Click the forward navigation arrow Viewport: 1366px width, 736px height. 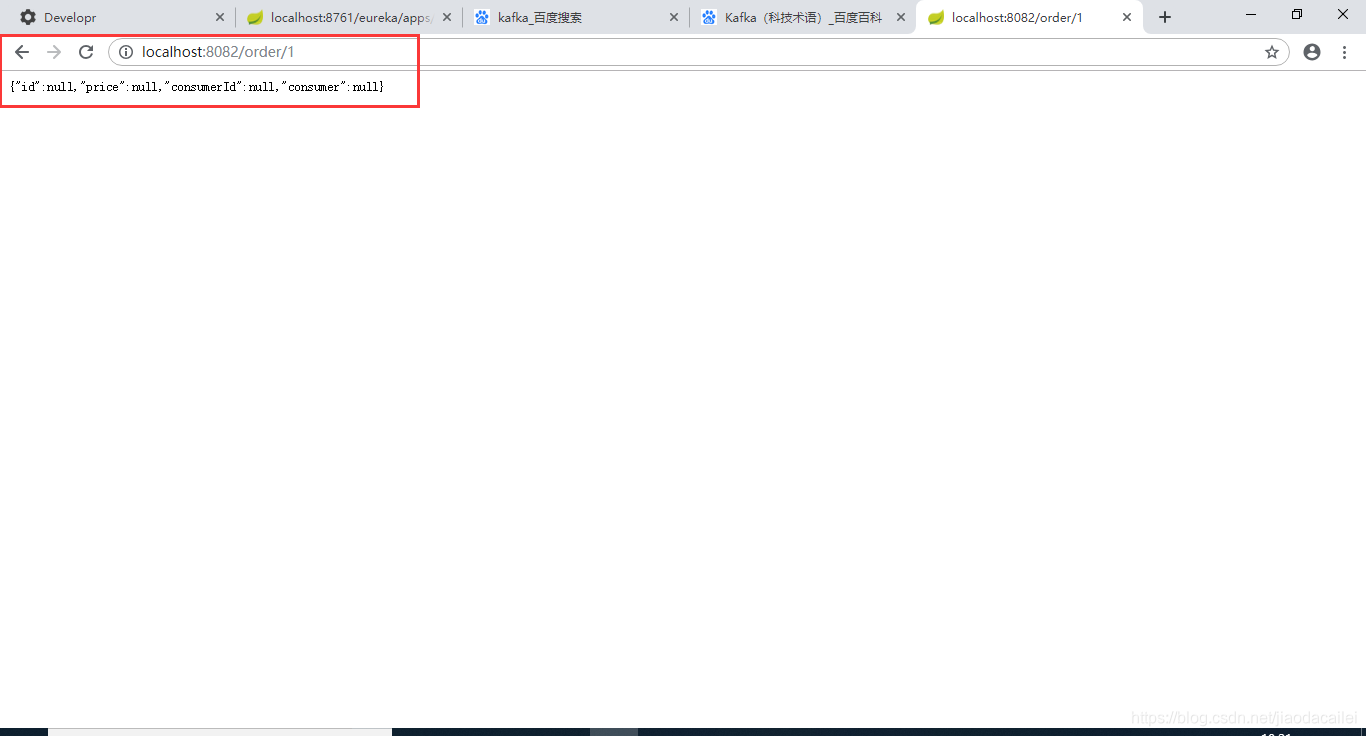click(54, 52)
